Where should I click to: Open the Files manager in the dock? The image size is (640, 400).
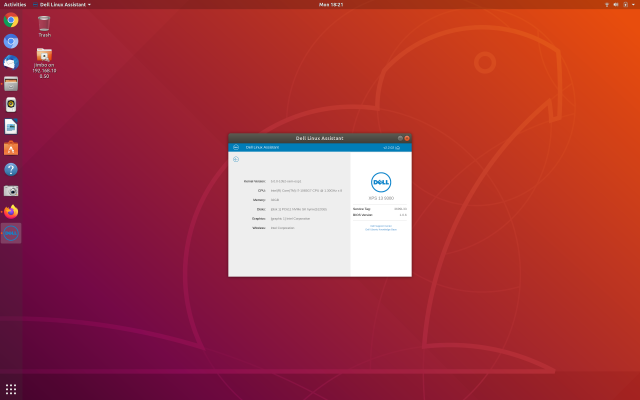pyautogui.click(x=11, y=84)
